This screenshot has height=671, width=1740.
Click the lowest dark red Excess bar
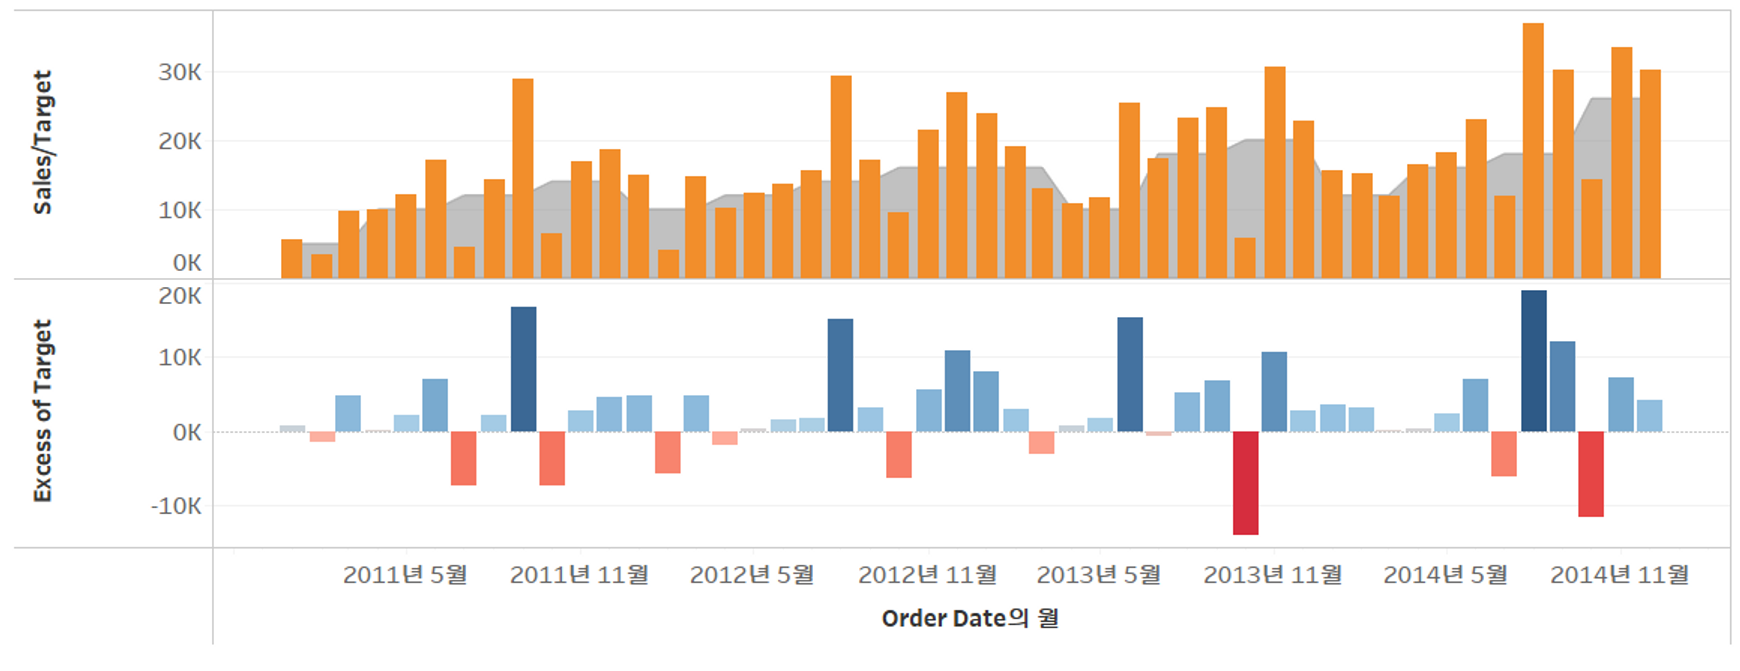[1245, 483]
